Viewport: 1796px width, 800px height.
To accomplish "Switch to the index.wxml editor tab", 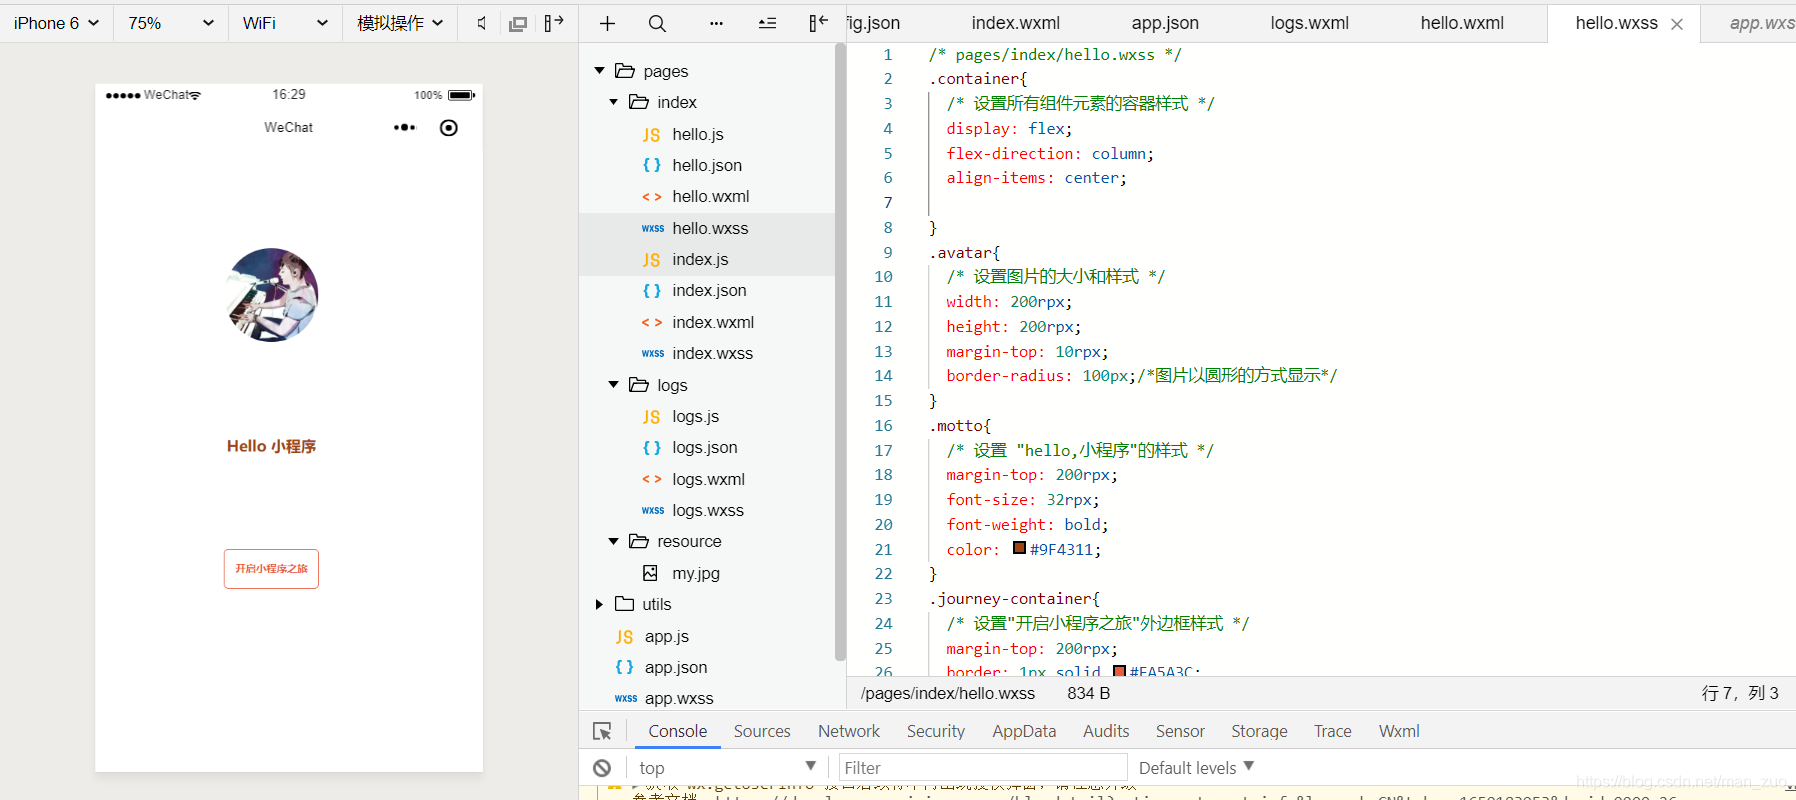I will [1015, 23].
